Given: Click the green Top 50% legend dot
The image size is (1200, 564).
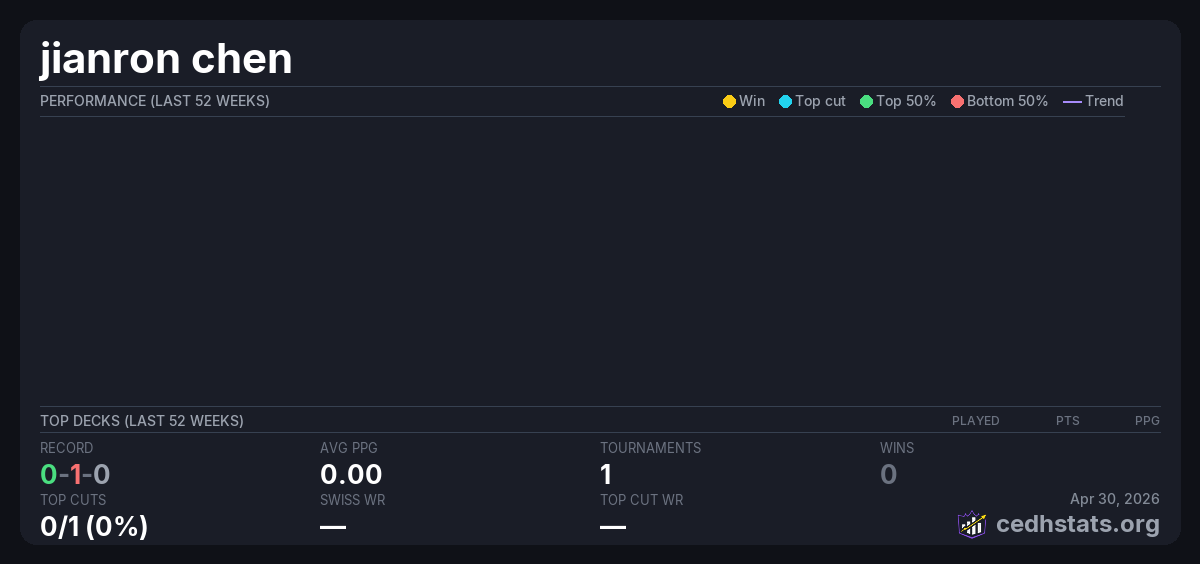Looking at the screenshot, I should (x=866, y=101).
